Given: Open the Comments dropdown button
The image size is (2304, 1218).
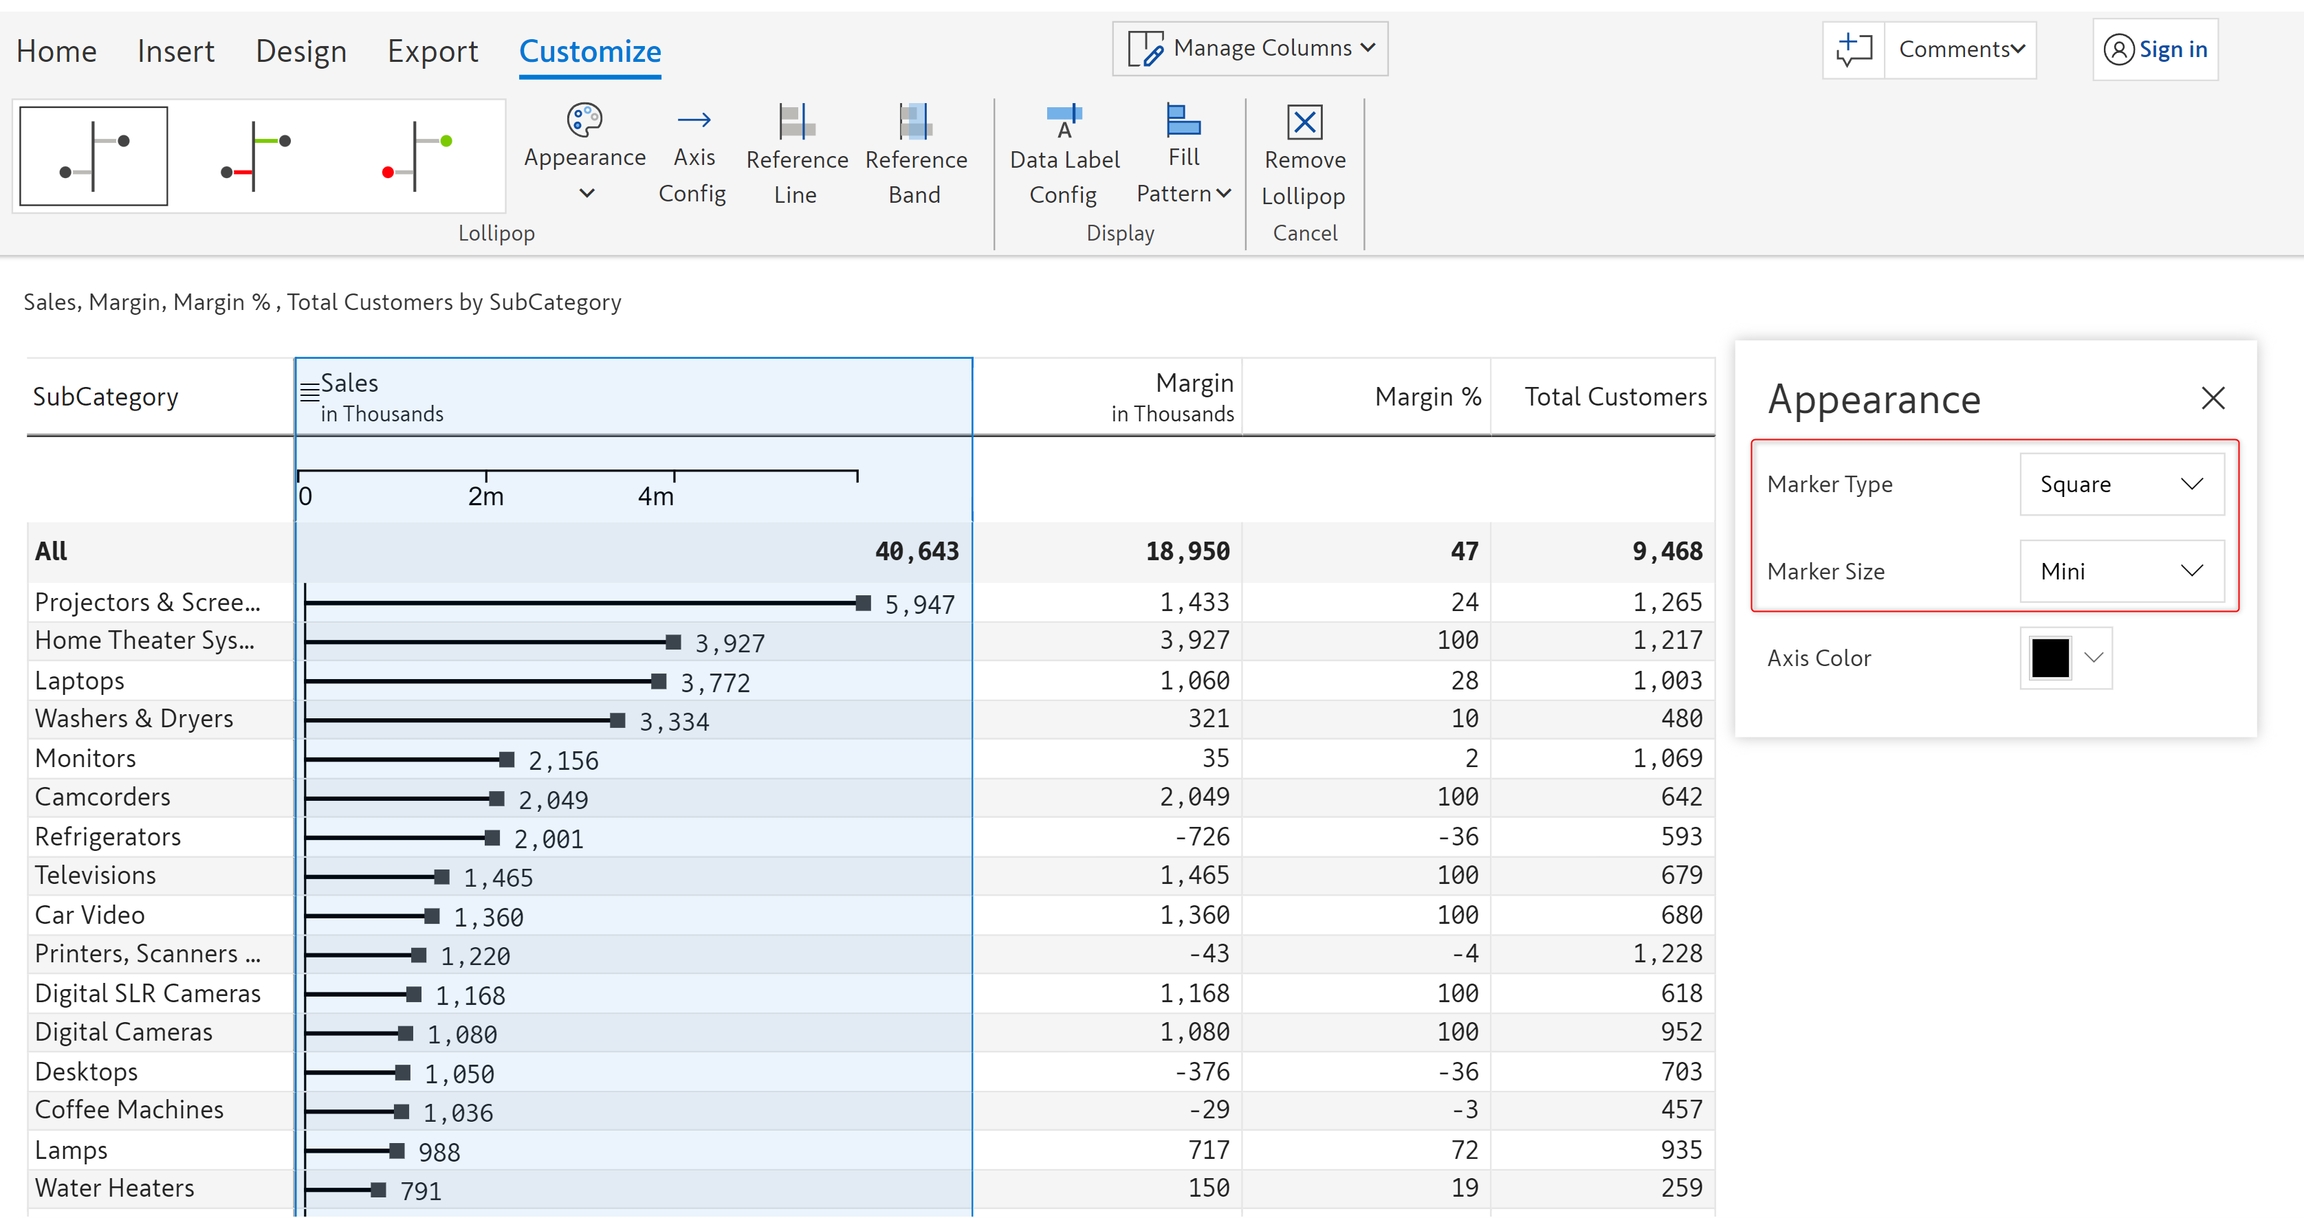Looking at the screenshot, I should pos(1961,49).
